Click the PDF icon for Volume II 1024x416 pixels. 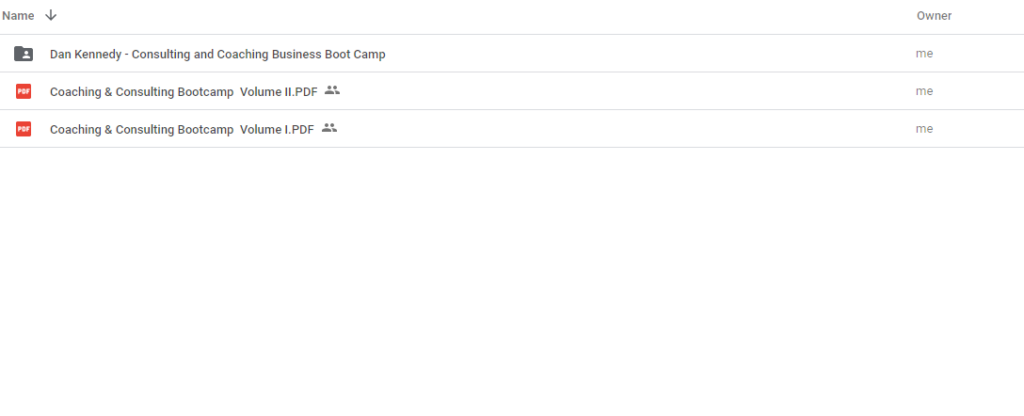pos(23,91)
